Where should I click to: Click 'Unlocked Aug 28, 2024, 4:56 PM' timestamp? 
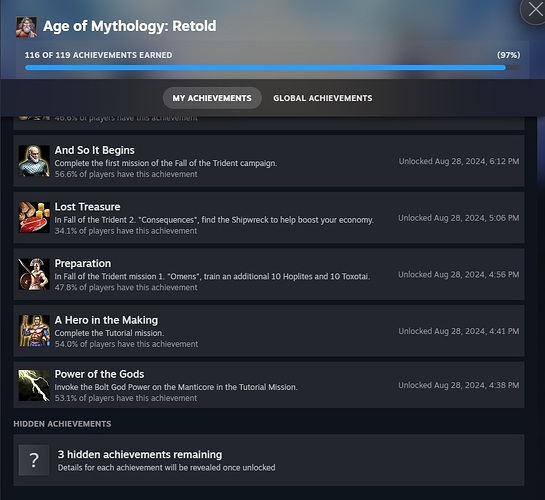(x=459, y=274)
